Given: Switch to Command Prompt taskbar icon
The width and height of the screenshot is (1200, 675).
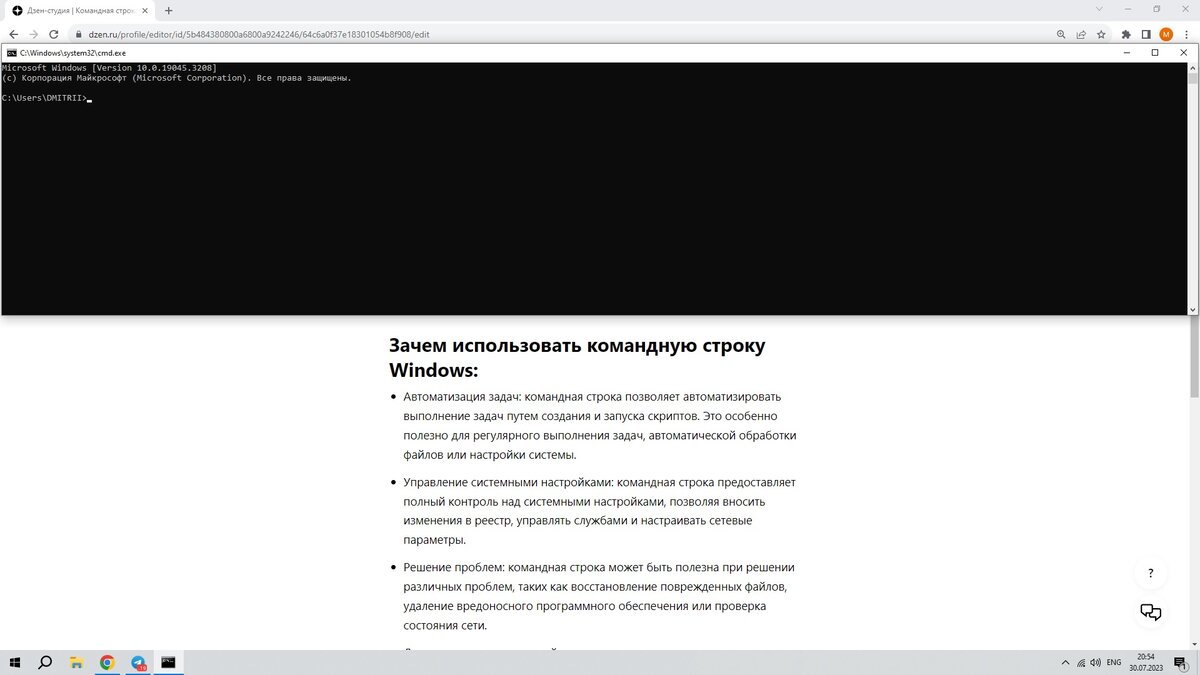Looking at the screenshot, I should 169,662.
